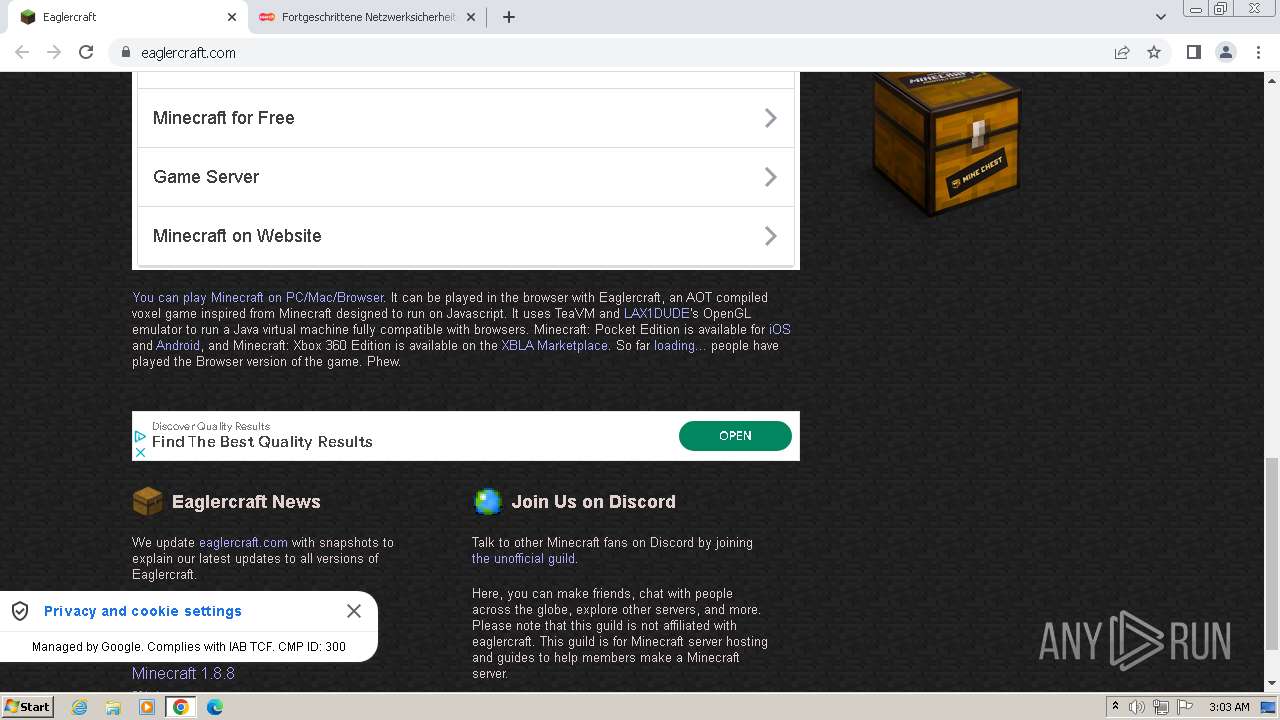1280x720 pixels.
Task: Switch to Fortgeschrittene Netzwerksicherheit tab
Action: coord(367,17)
